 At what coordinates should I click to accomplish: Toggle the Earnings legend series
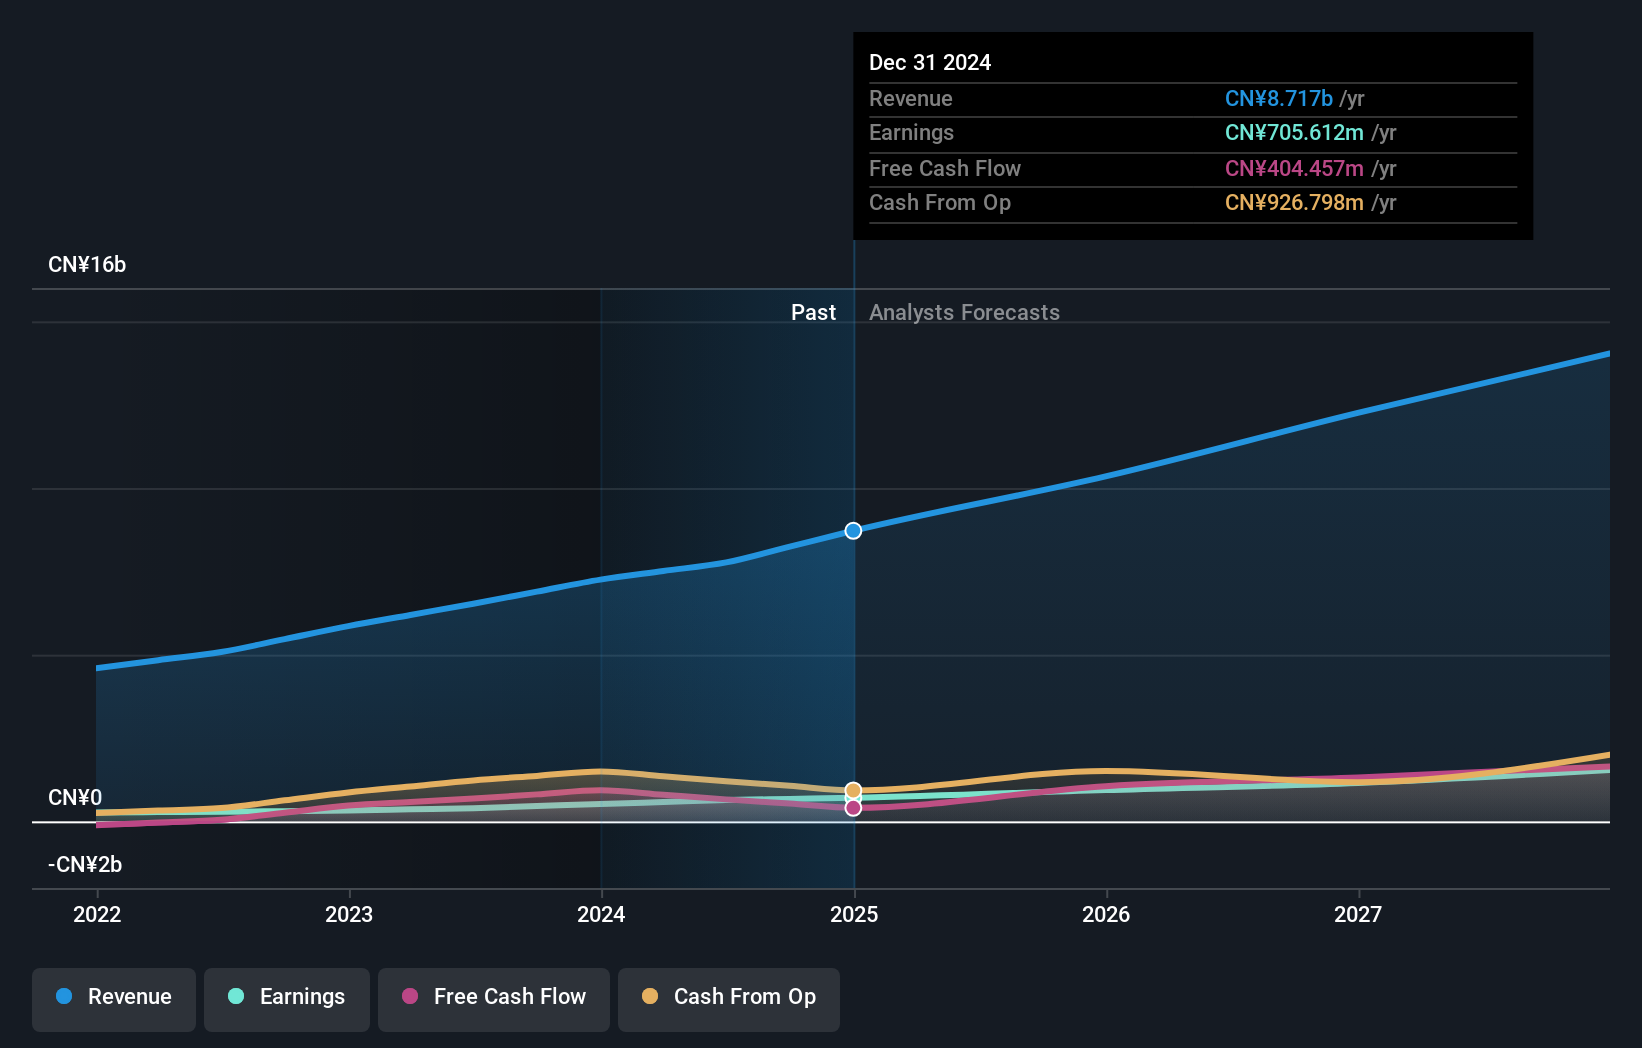tap(287, 999)
